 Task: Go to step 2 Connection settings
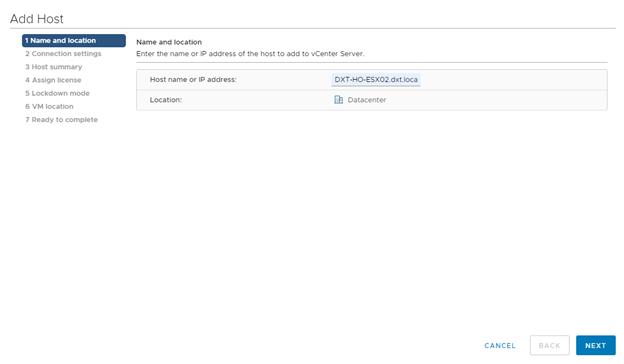(63, 54)
